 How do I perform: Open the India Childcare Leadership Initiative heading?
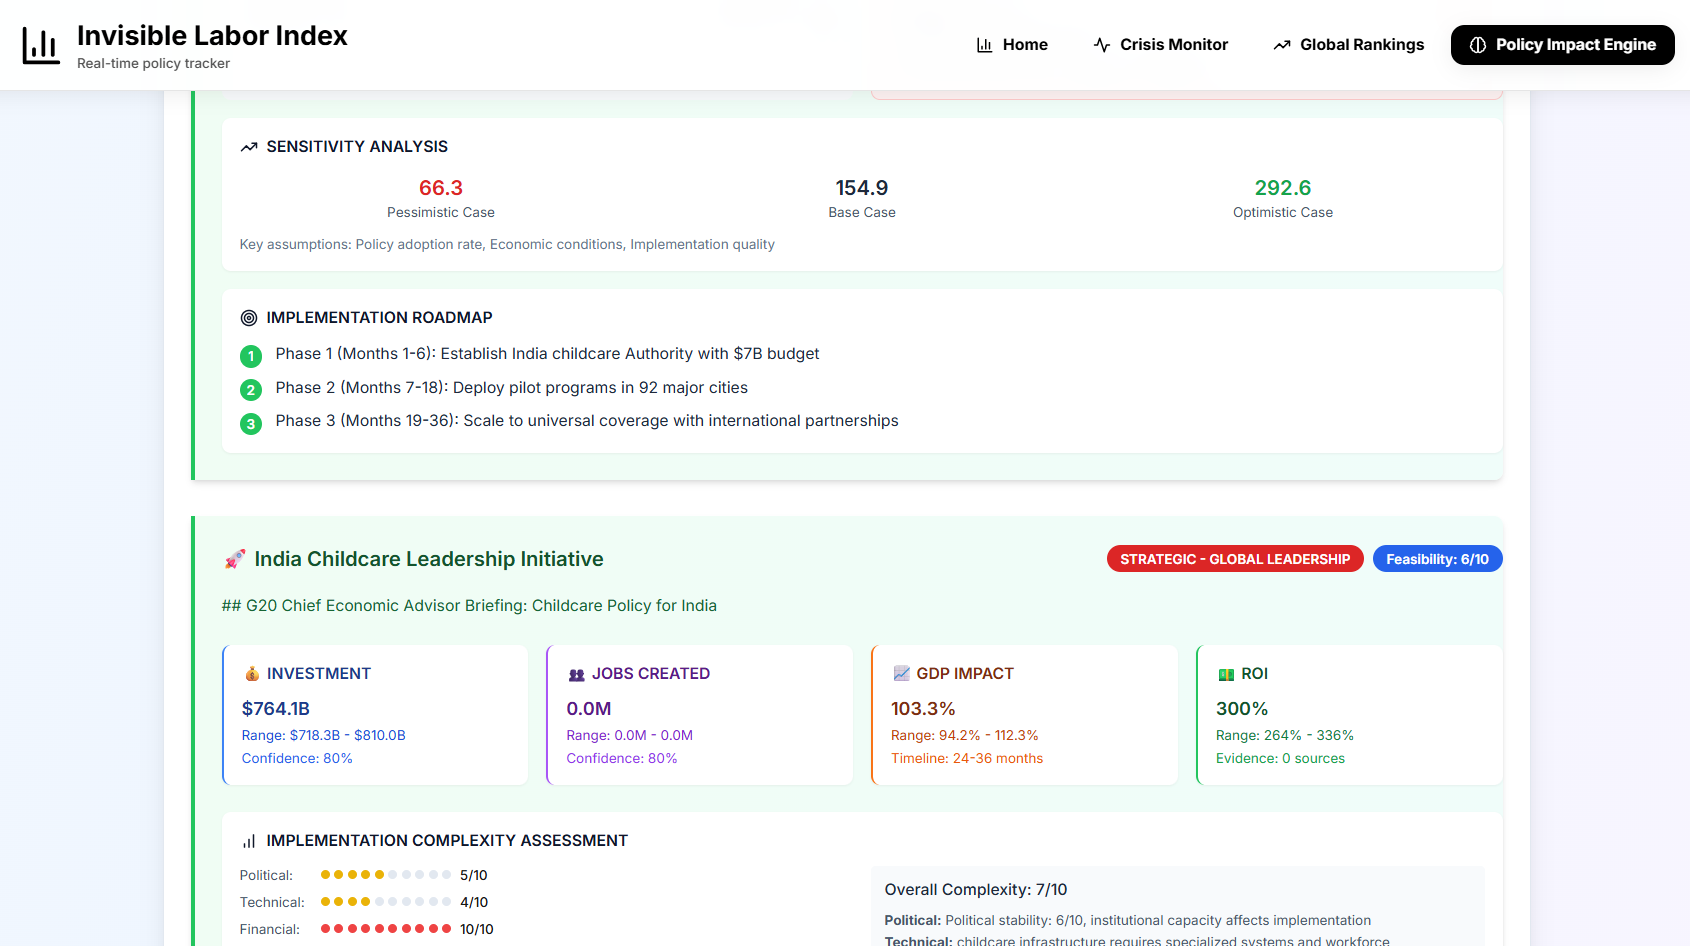coord(429,559)
